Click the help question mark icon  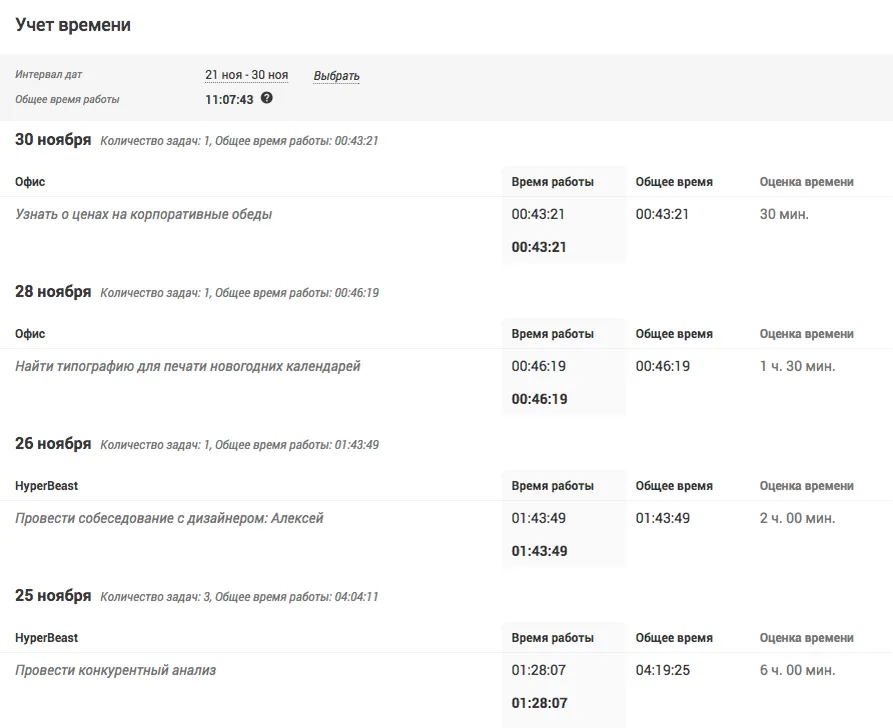point(267,98)
